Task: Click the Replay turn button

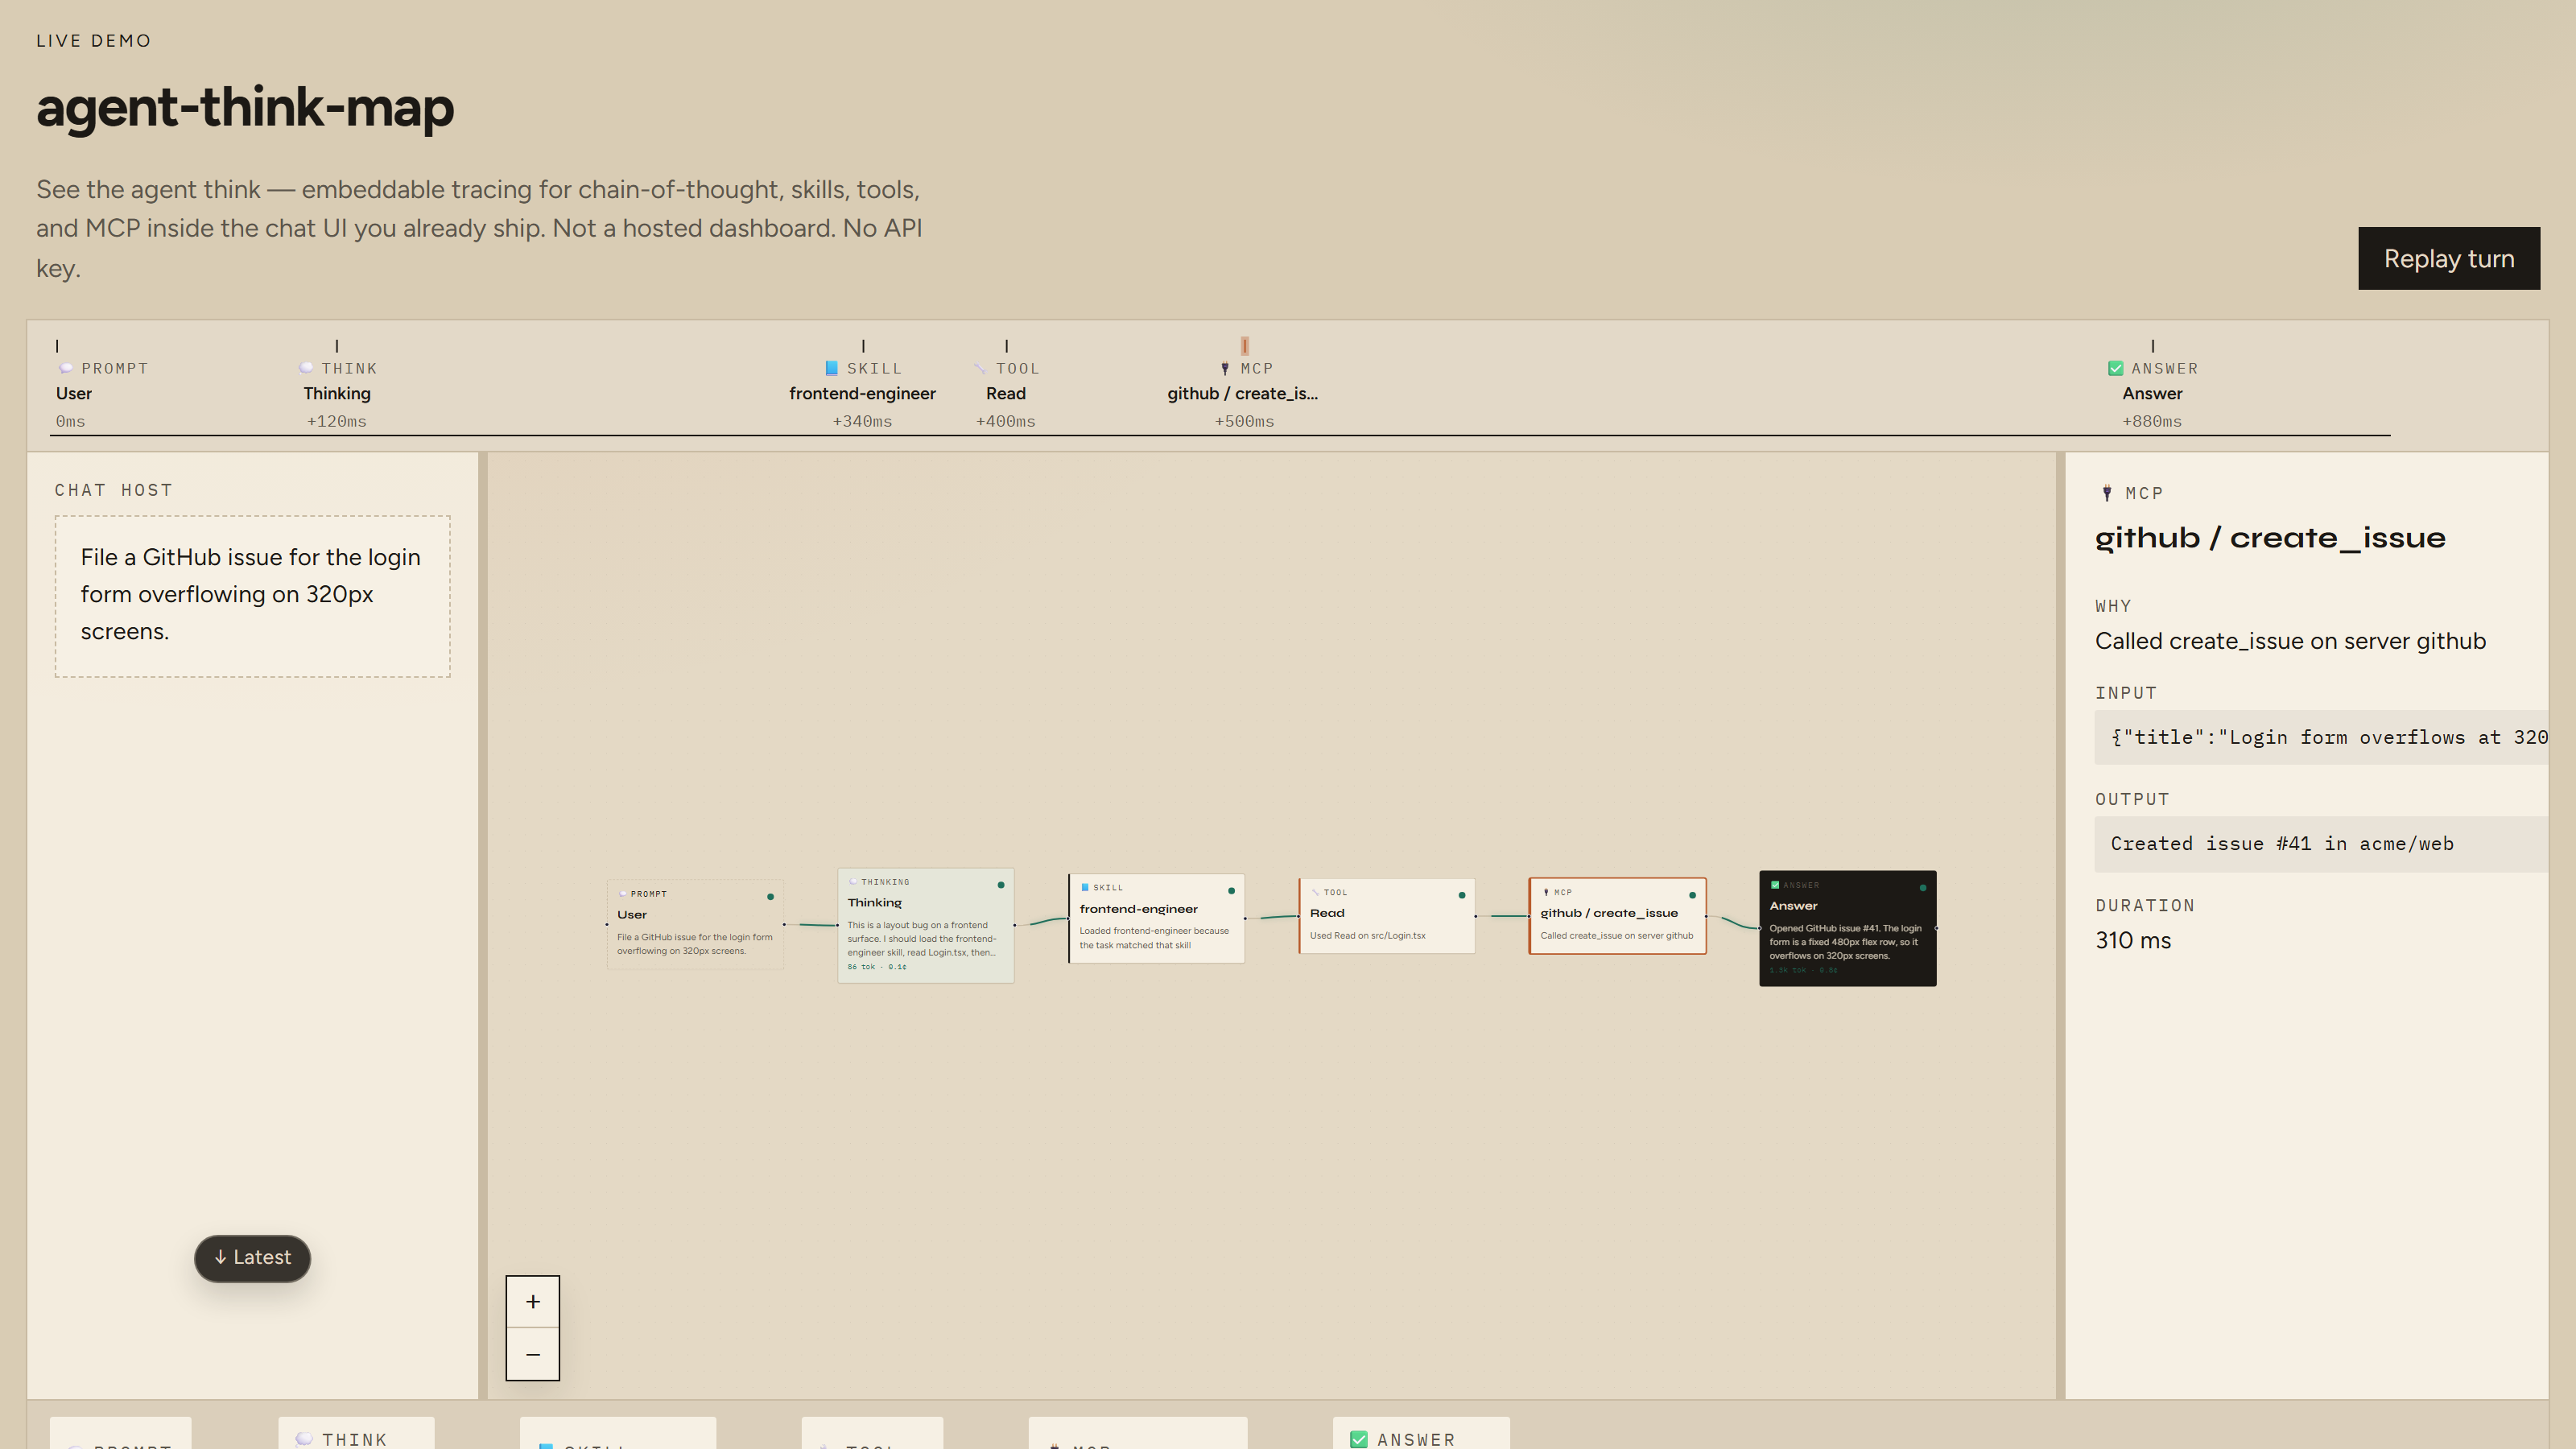Action: tap(2448, 258)
